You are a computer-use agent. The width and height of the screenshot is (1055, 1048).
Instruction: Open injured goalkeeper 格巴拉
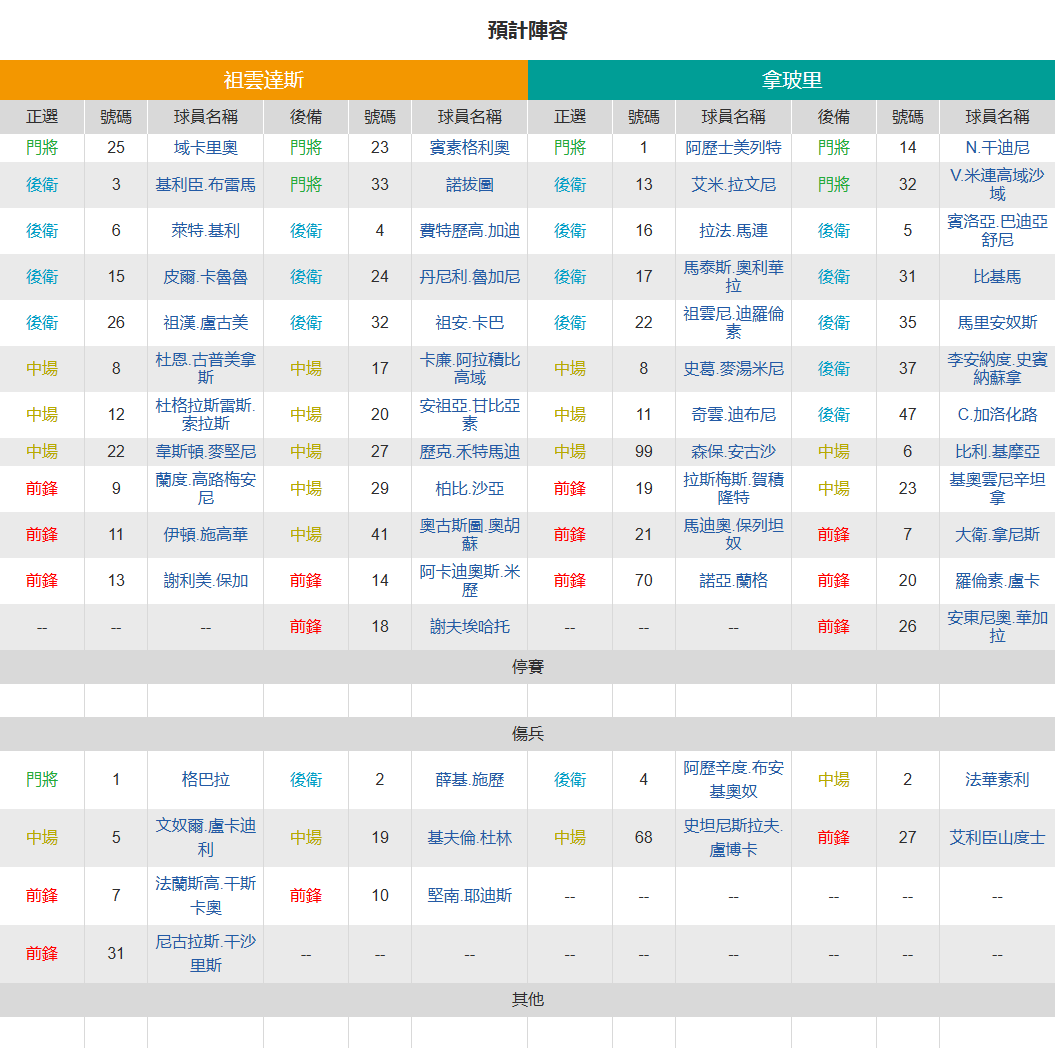(205, 780)
